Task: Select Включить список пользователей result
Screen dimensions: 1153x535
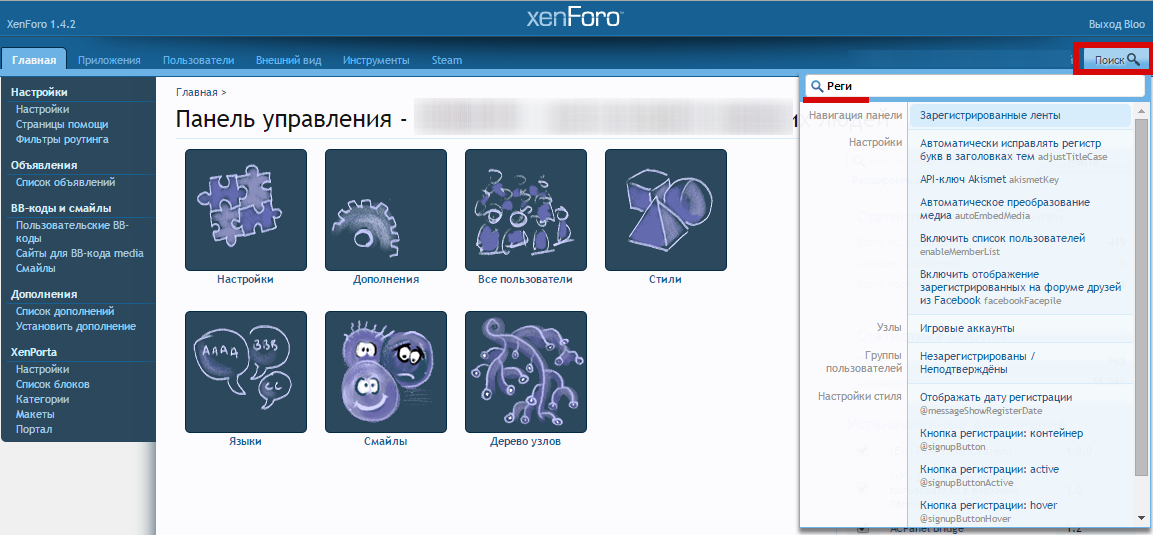Action: (x=1021, y=245)
